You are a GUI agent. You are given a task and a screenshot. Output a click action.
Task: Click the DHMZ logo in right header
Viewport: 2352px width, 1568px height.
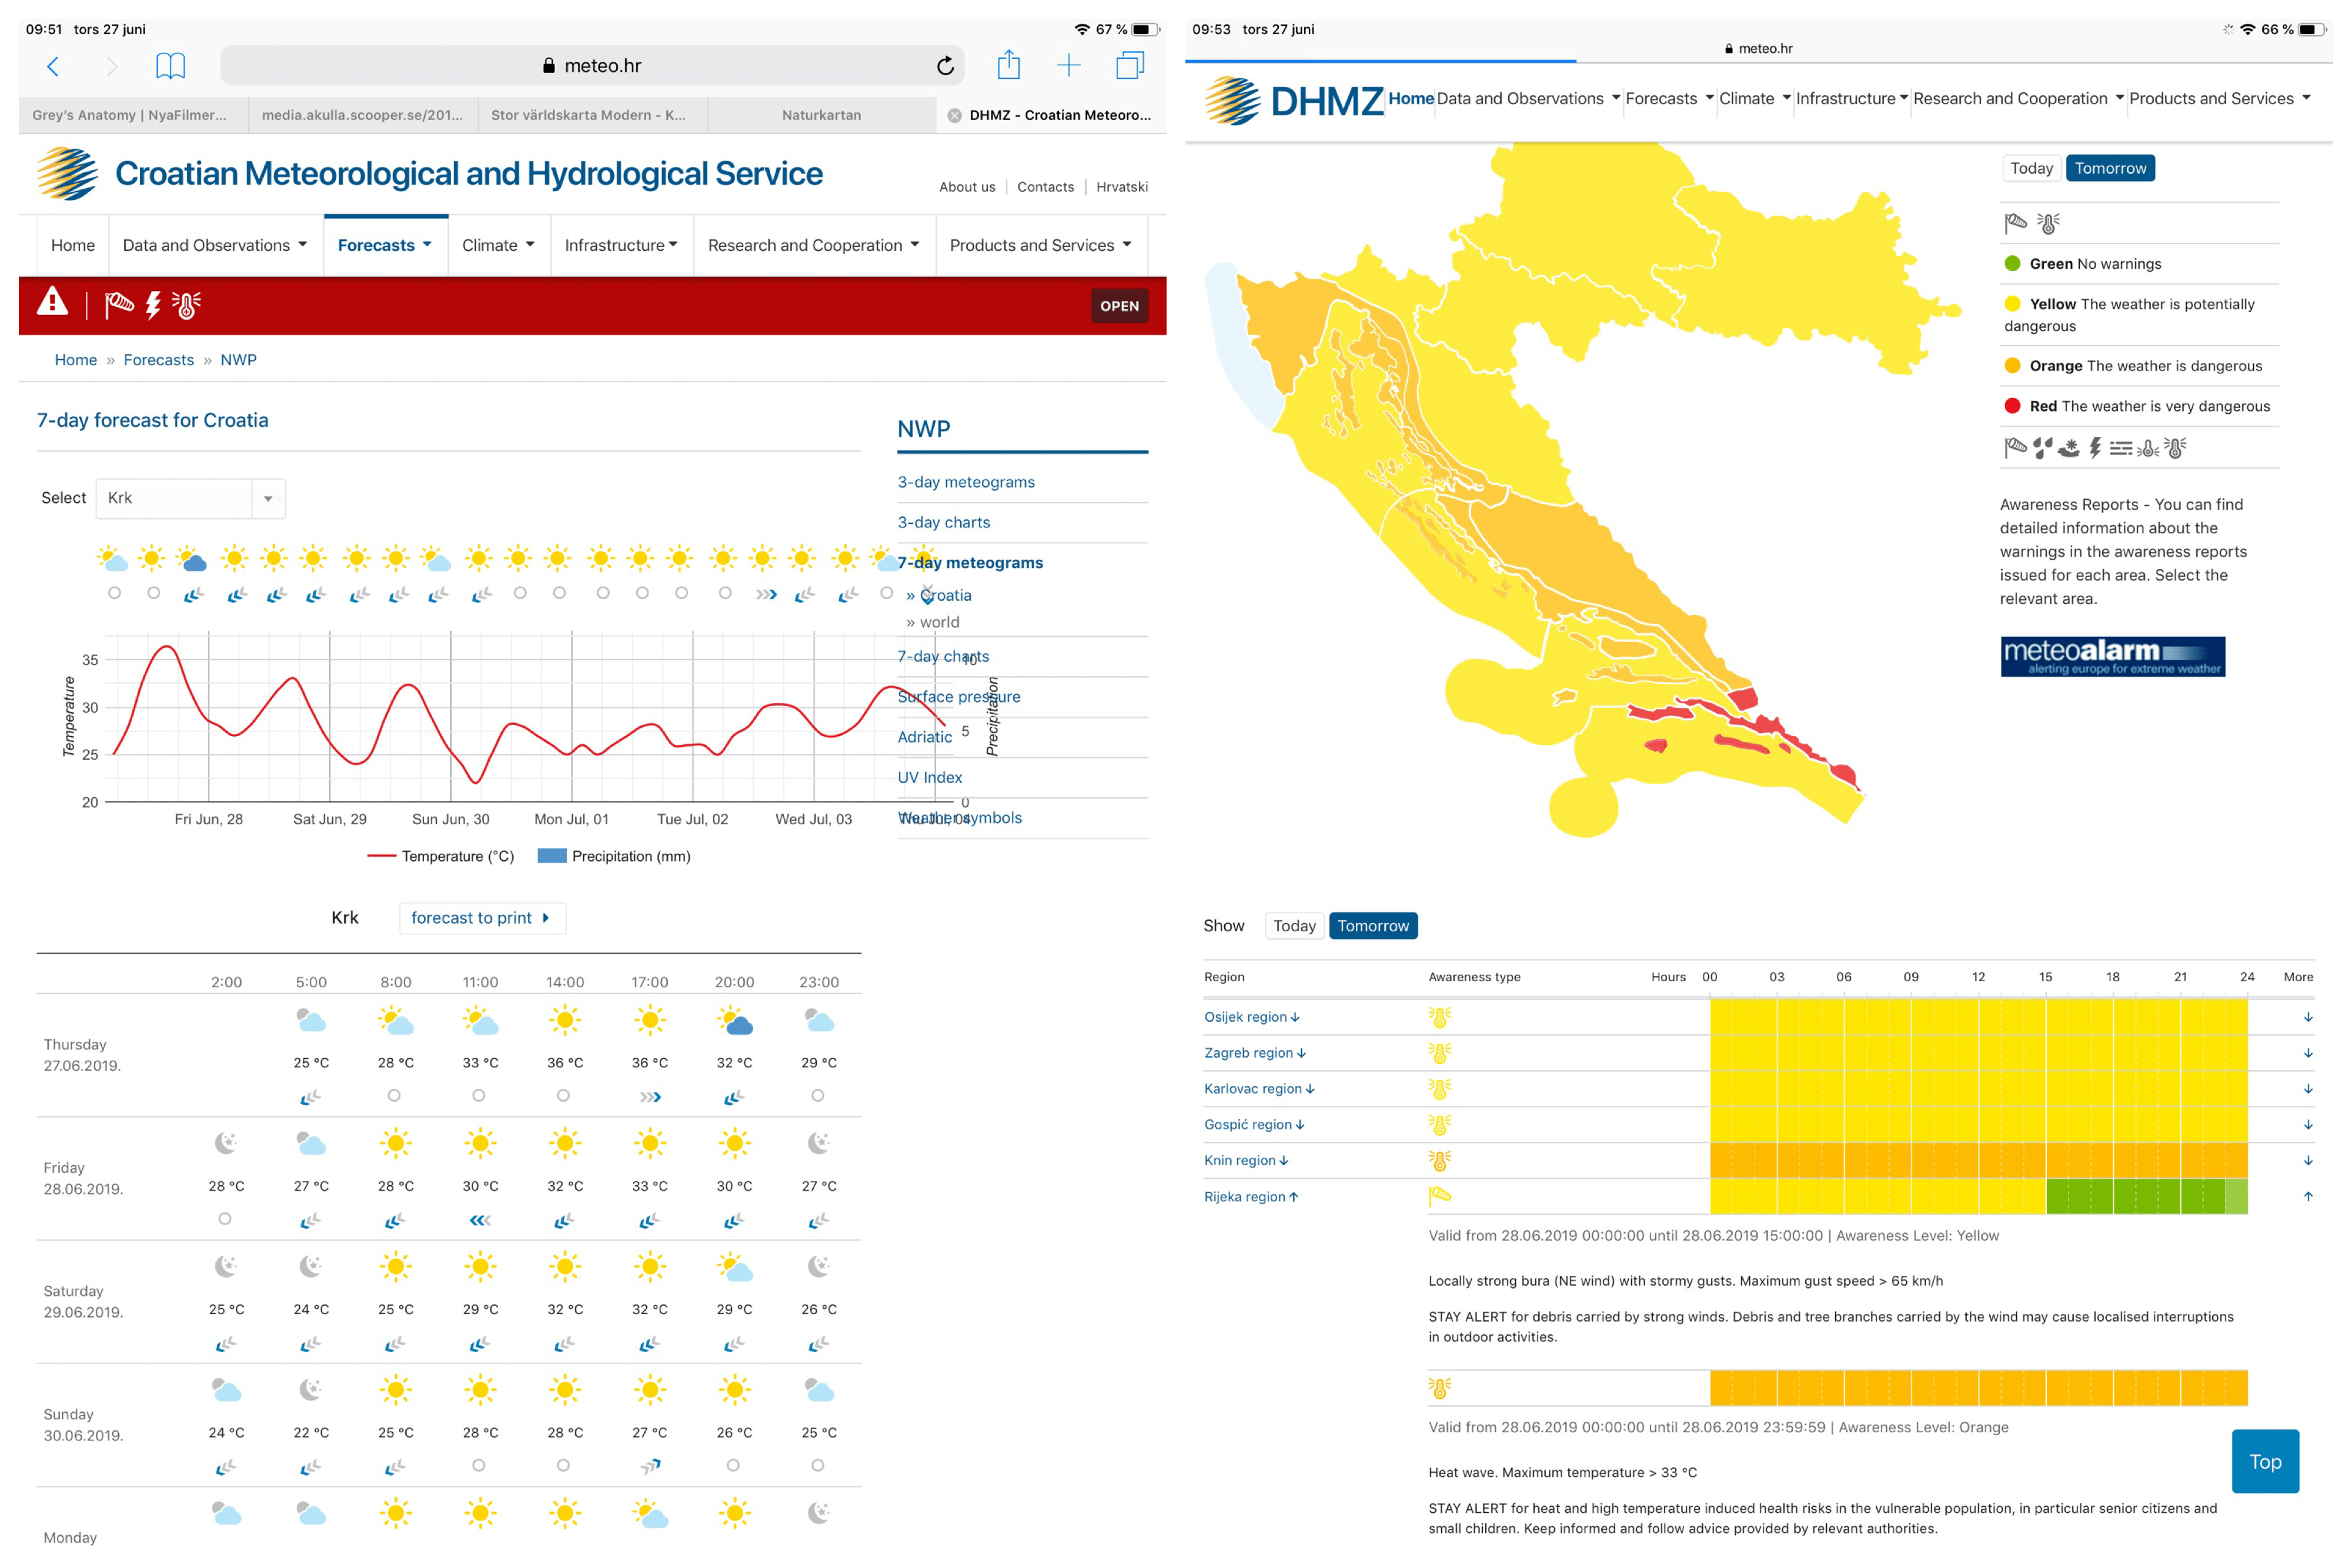click(1293, 100)
